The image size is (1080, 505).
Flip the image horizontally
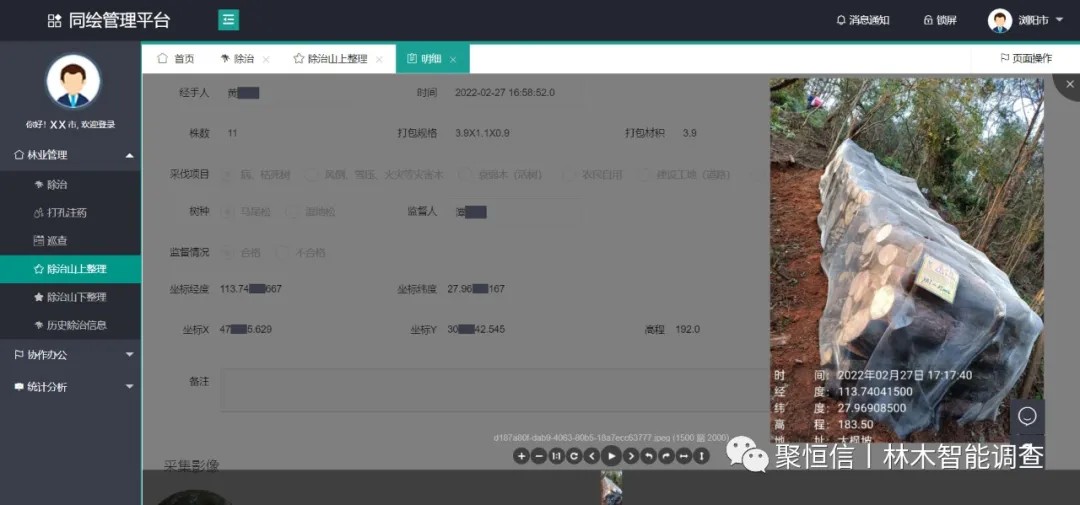[x=684, y=456]
